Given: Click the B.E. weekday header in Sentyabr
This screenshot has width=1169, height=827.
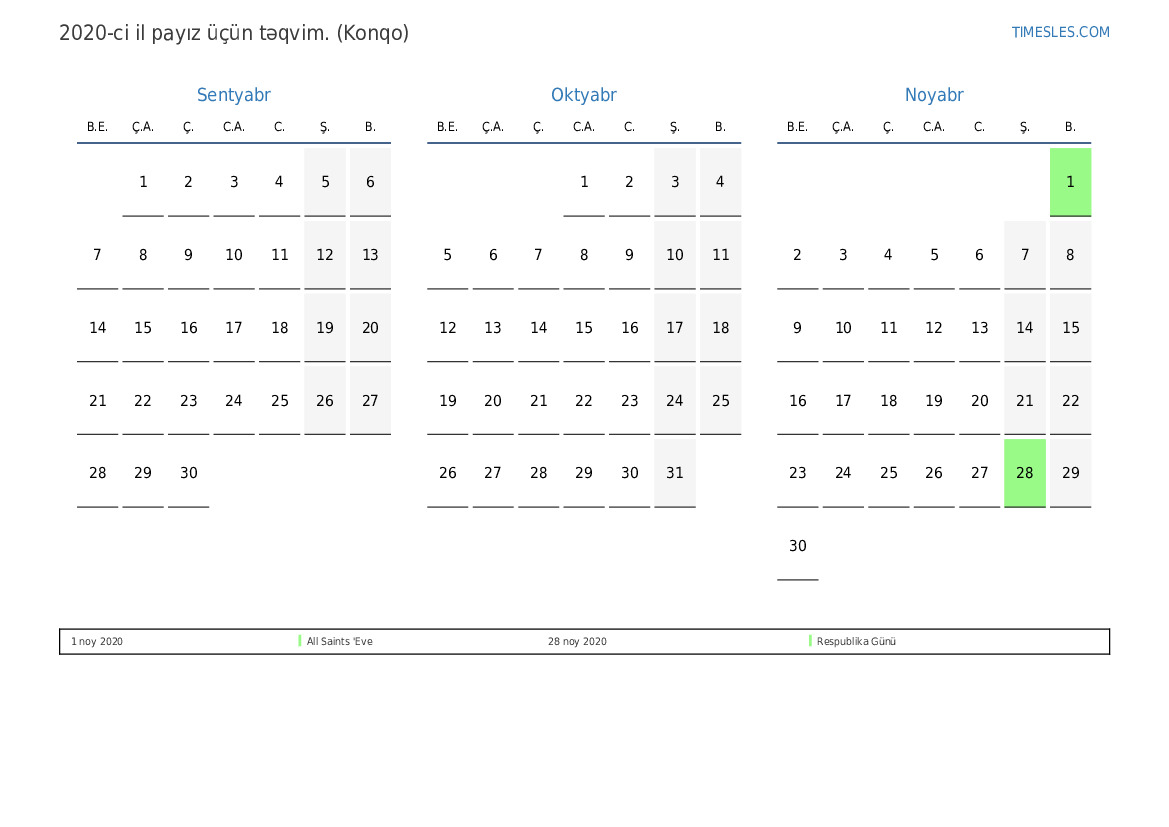Looking at the screenshot, I should pos(97,127).
